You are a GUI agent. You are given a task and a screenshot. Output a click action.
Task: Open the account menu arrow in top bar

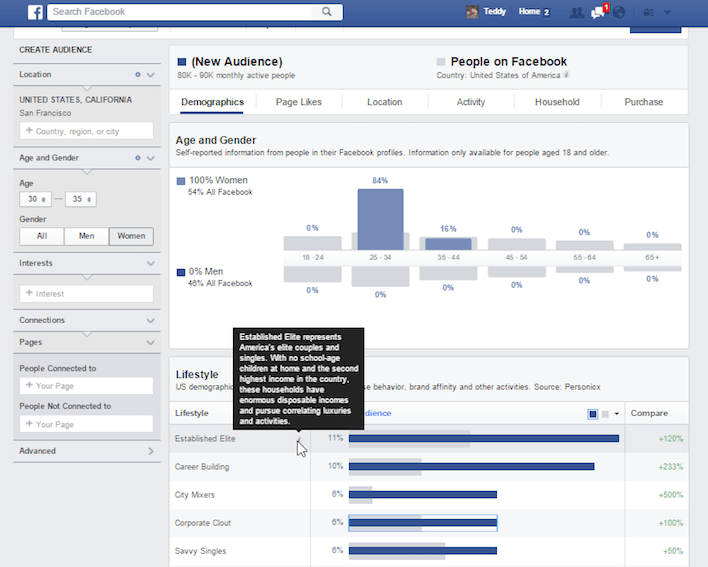tap(667, 13)
